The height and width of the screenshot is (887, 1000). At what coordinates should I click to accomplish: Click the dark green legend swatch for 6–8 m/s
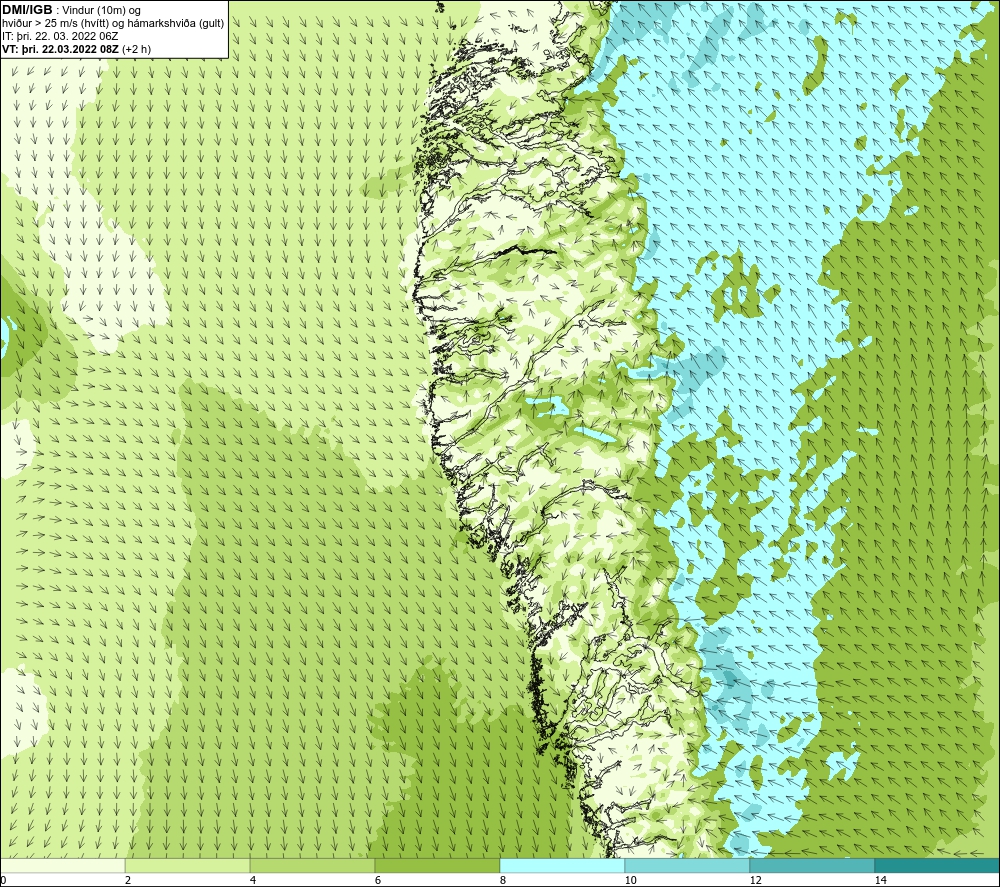[x=438, y=865]
